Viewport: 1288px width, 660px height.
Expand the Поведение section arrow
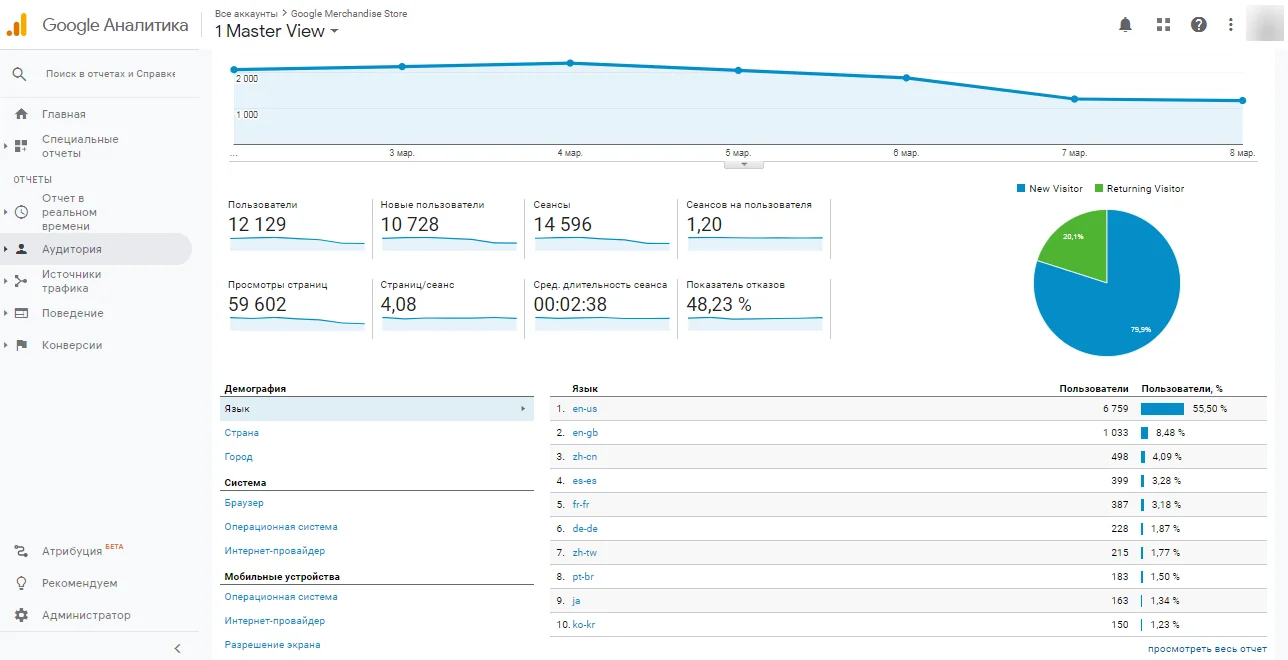click(x=5, y=313)
